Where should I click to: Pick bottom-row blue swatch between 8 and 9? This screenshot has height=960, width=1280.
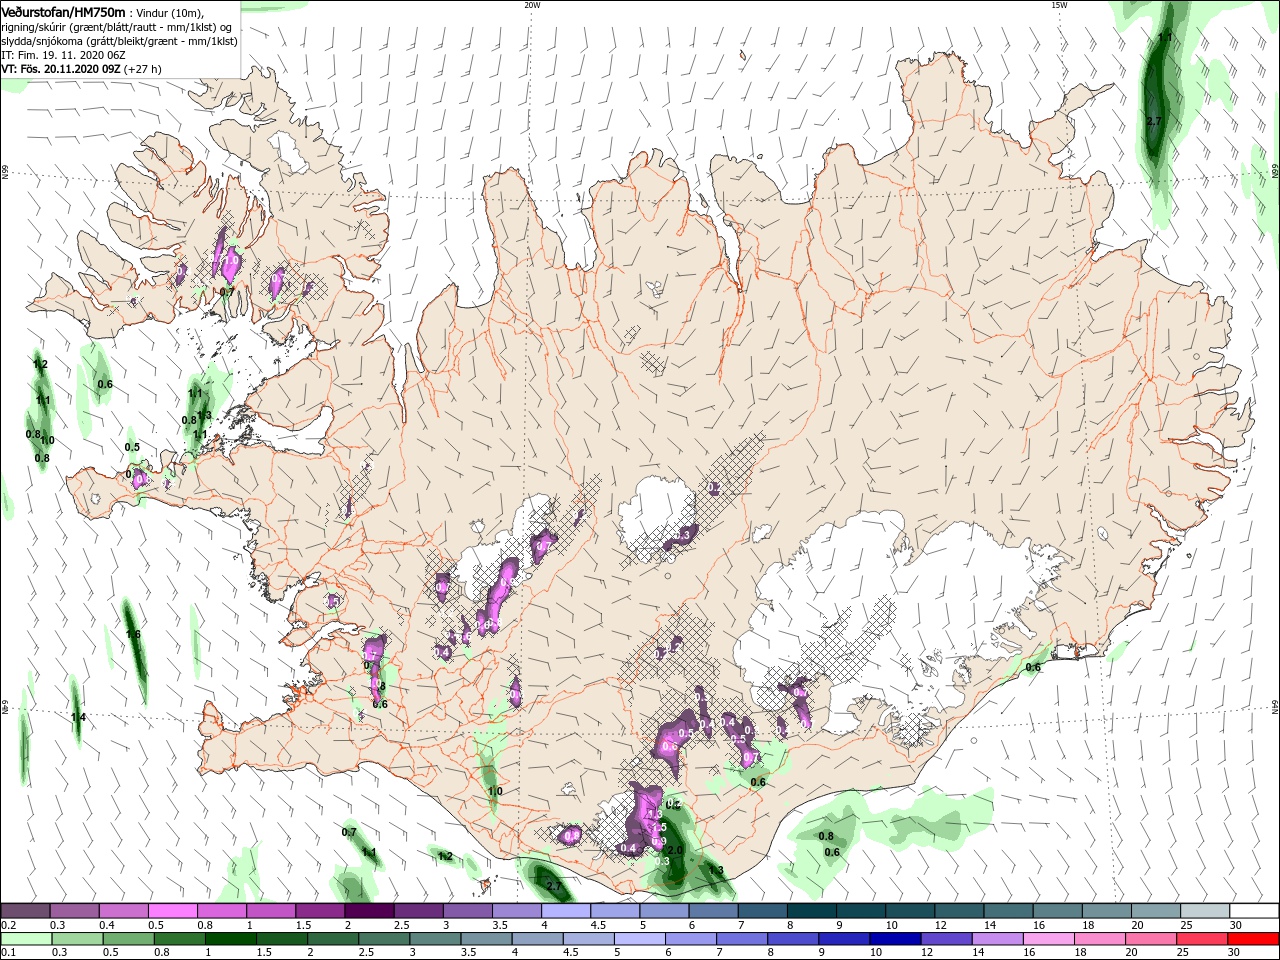792,939
